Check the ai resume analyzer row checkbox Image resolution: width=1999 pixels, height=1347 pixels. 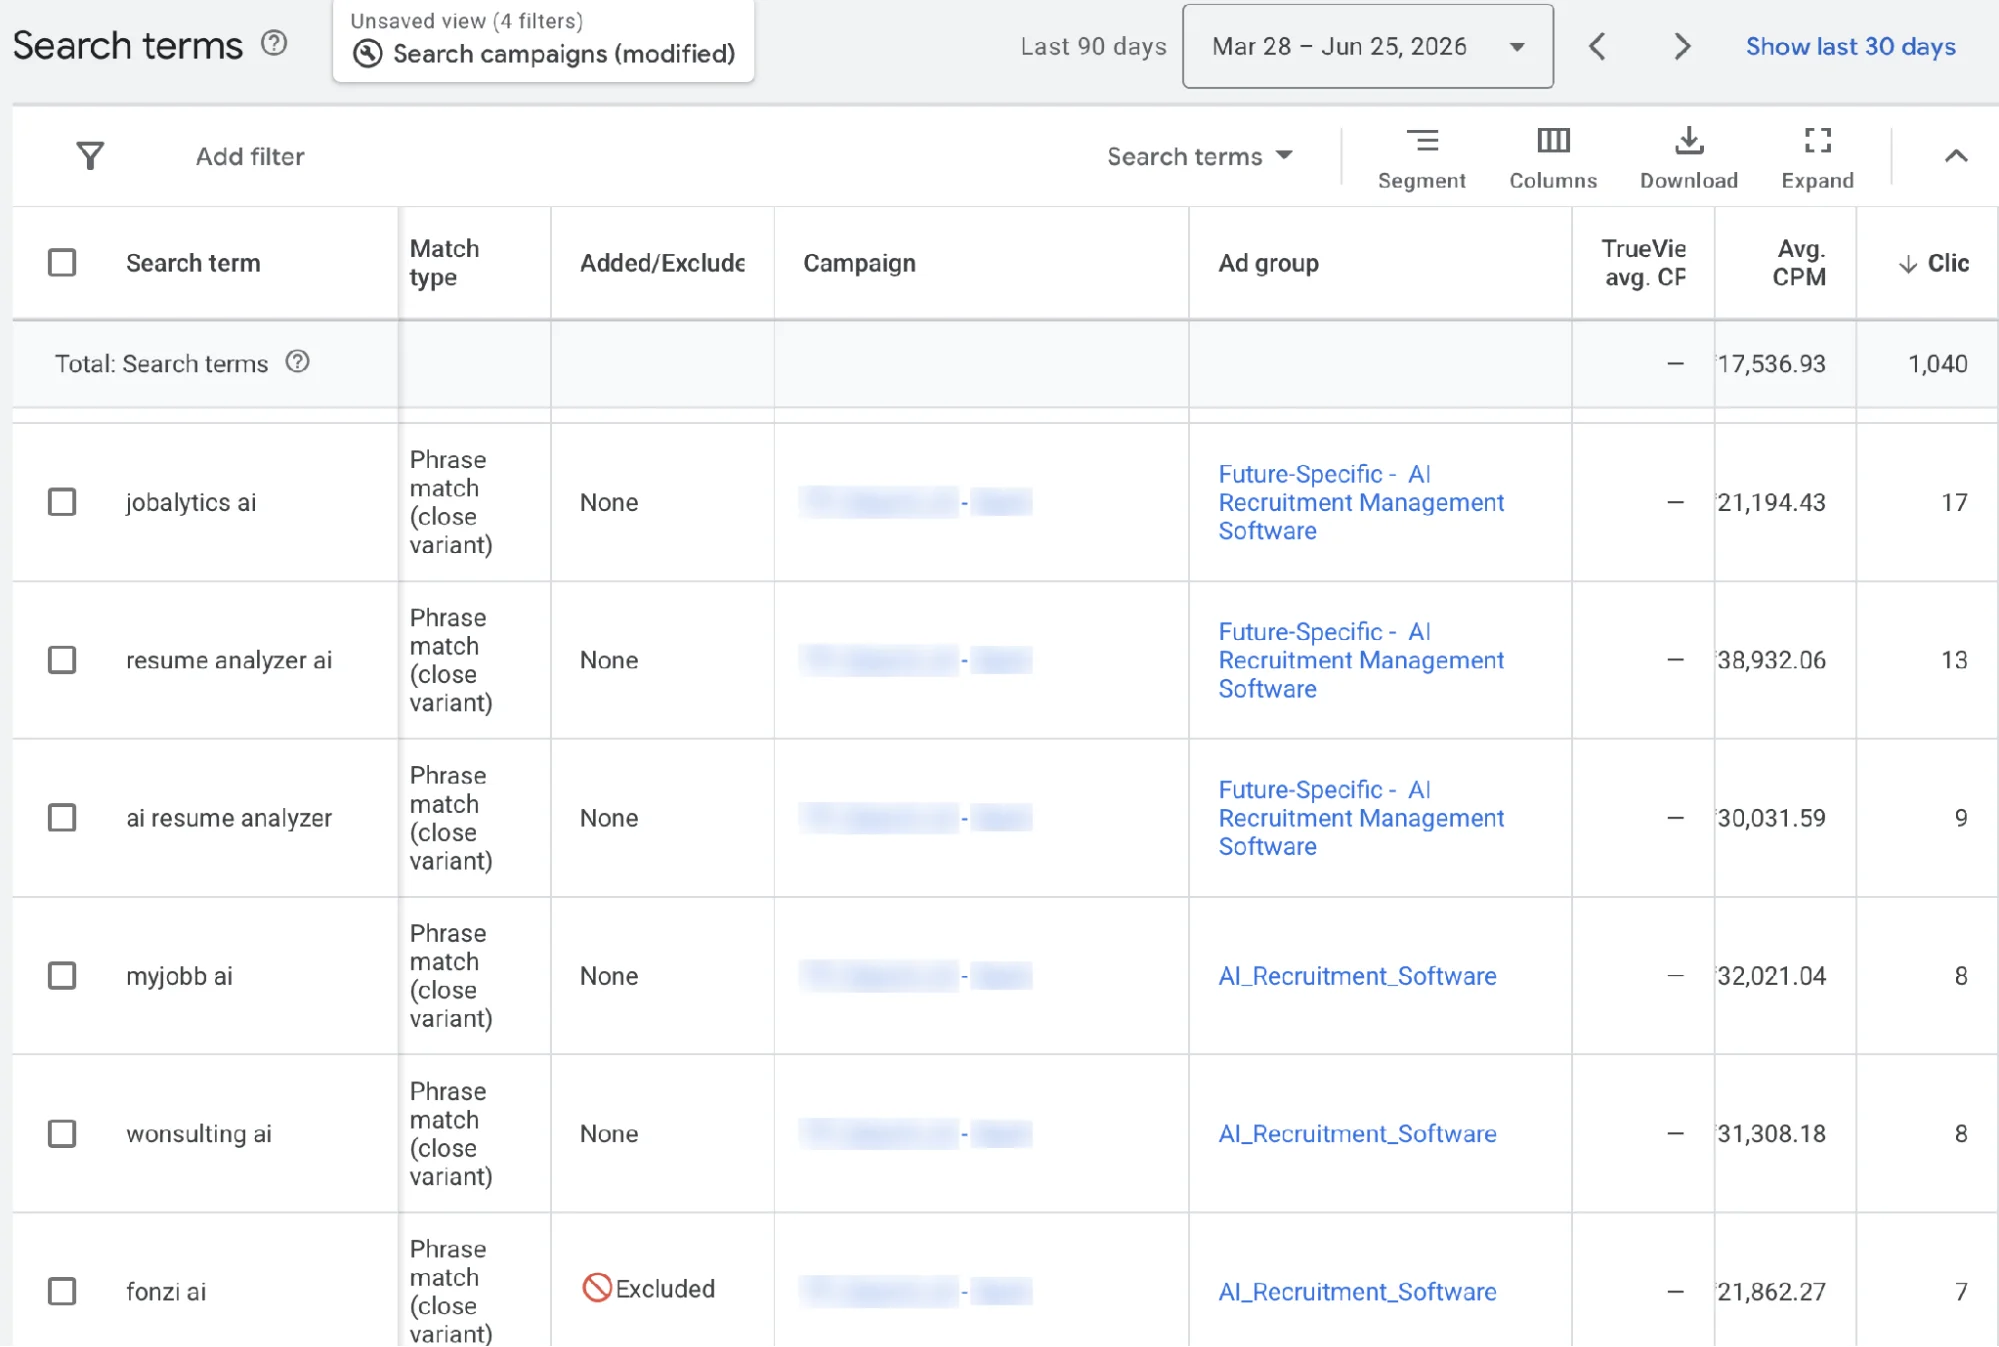pyautogui.click(x=62, y=818)
